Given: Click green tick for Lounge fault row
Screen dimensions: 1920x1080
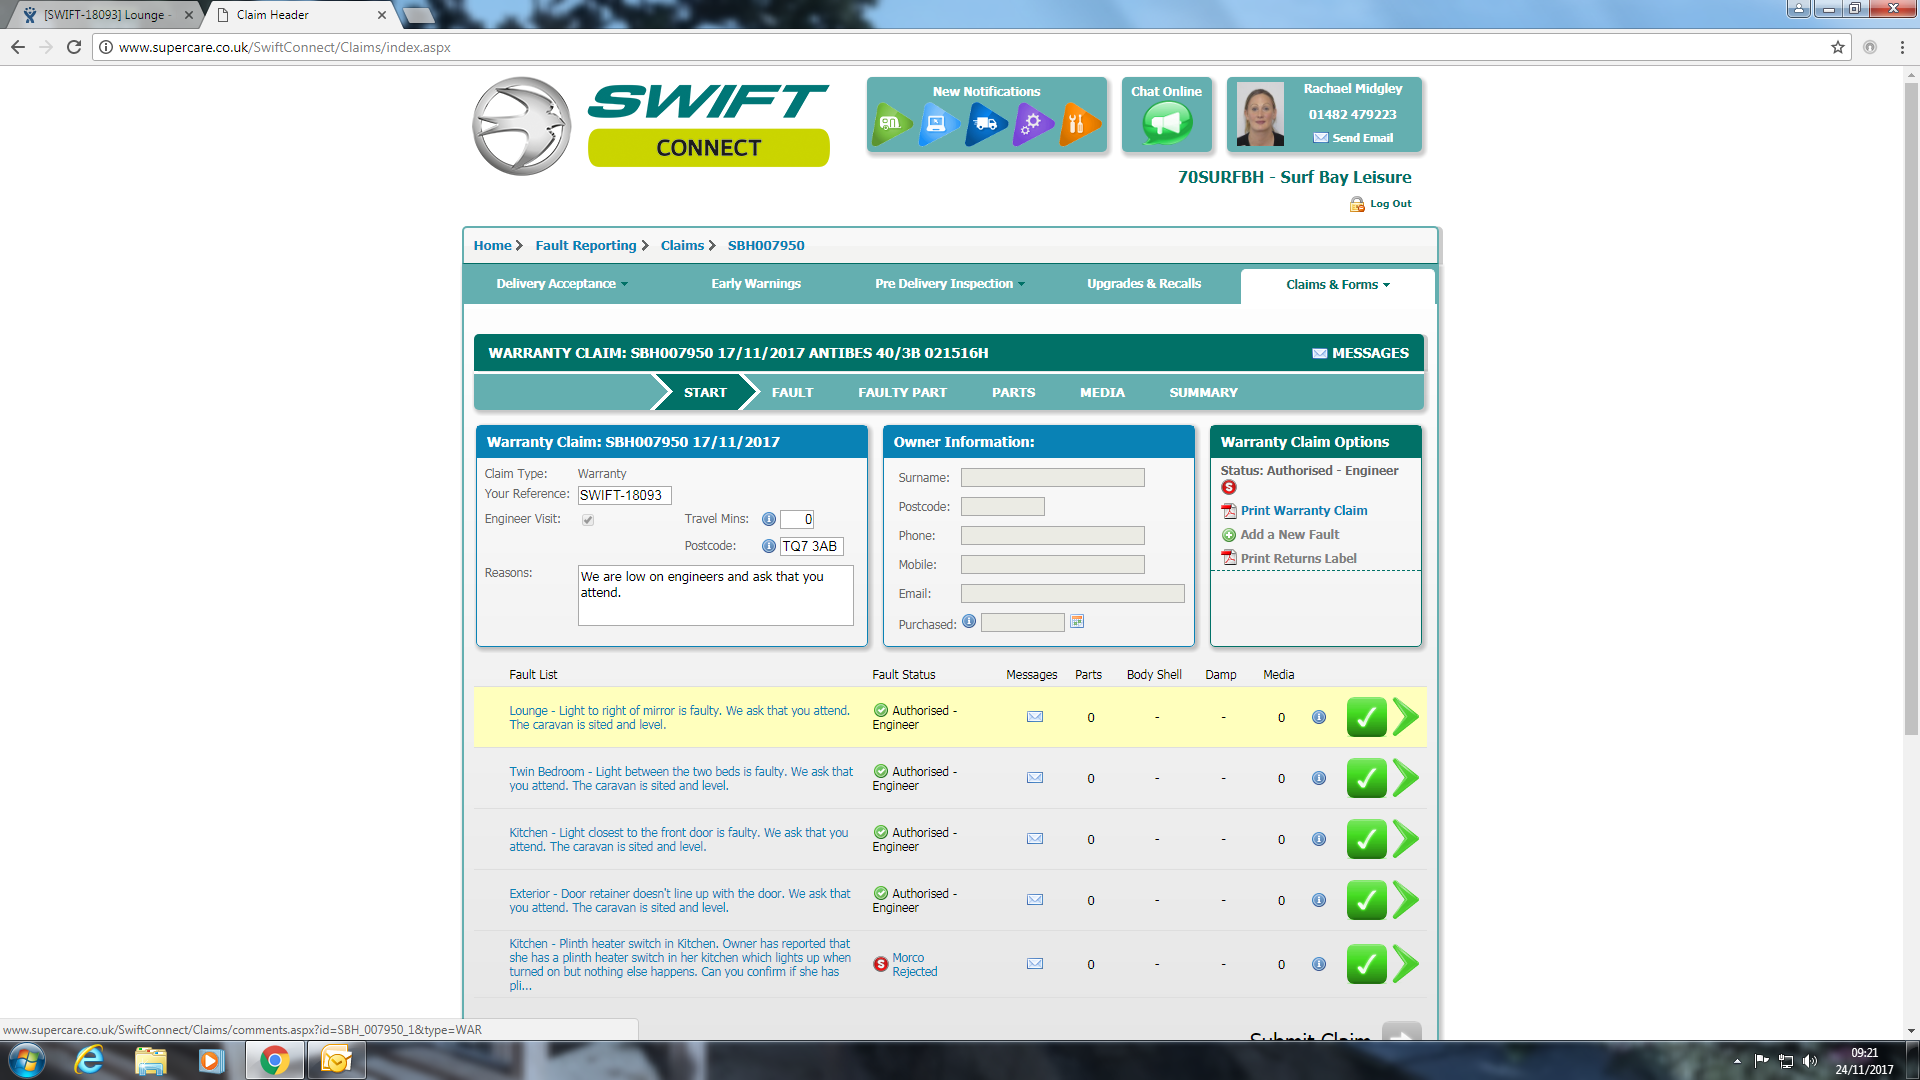Looking at the screenshot, I should click(x=1366, y=717).
